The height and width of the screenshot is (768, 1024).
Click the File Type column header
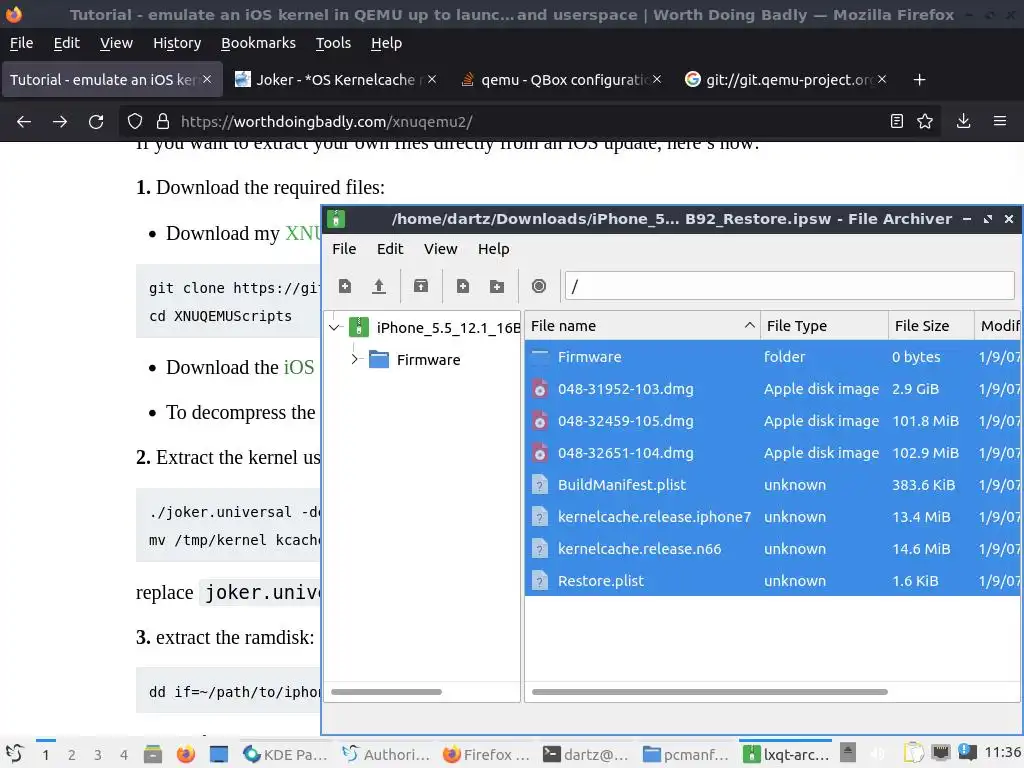pos(824,325)
